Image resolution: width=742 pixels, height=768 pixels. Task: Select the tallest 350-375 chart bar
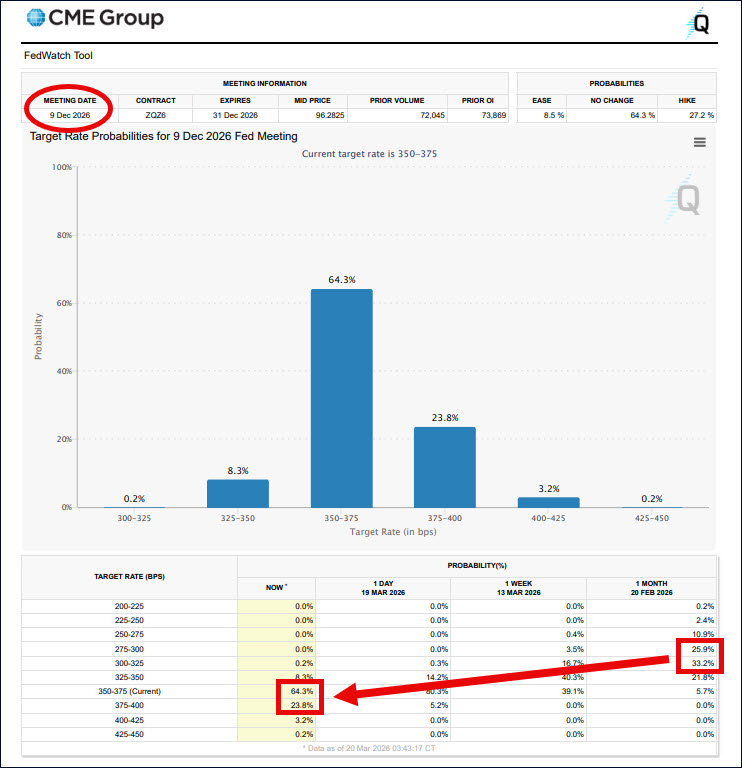(x=341, y=398)
